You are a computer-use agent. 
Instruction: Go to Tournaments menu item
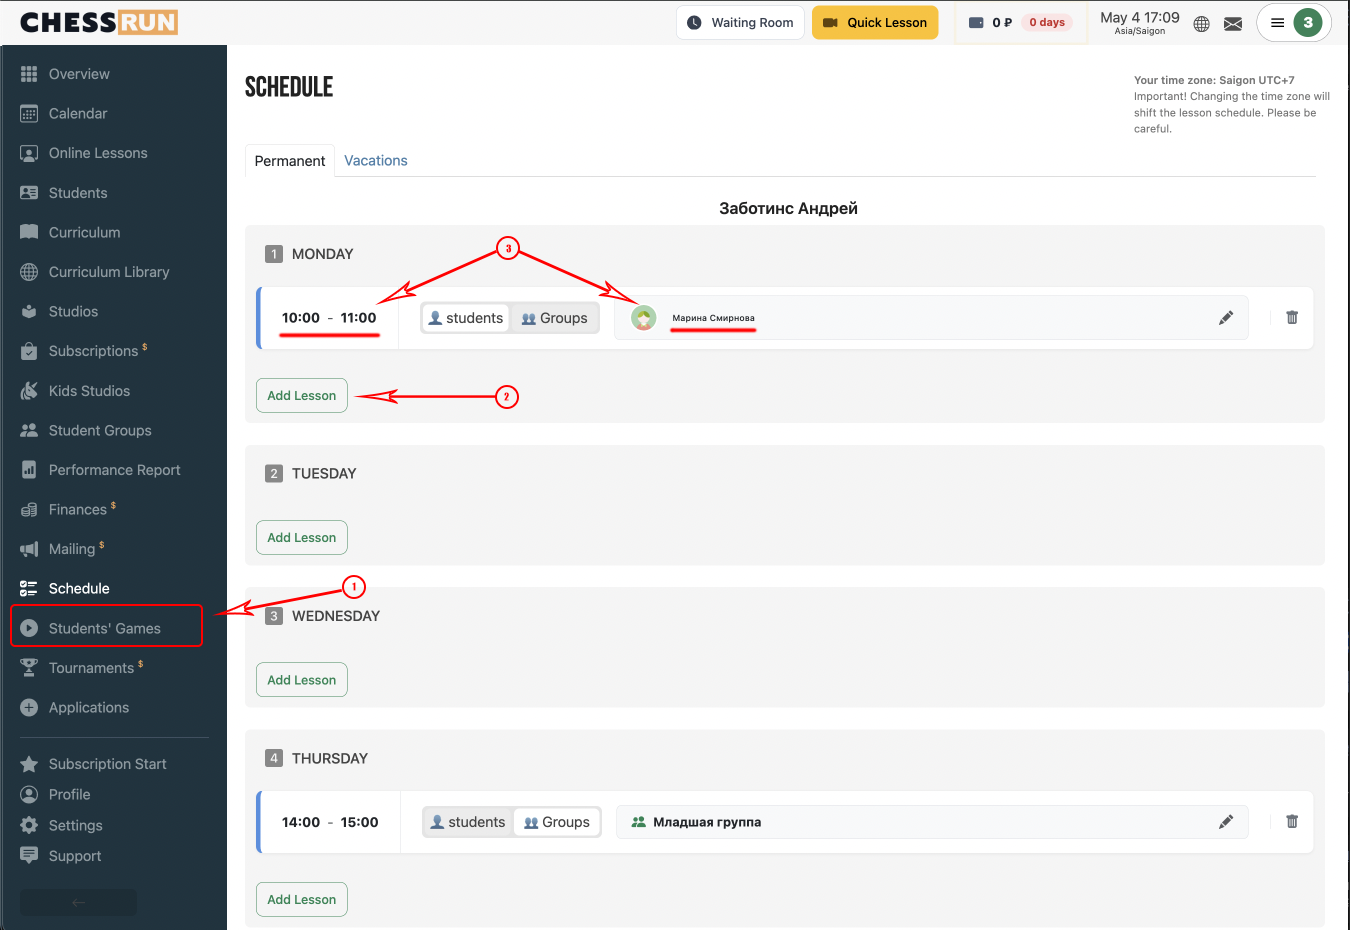91,668
